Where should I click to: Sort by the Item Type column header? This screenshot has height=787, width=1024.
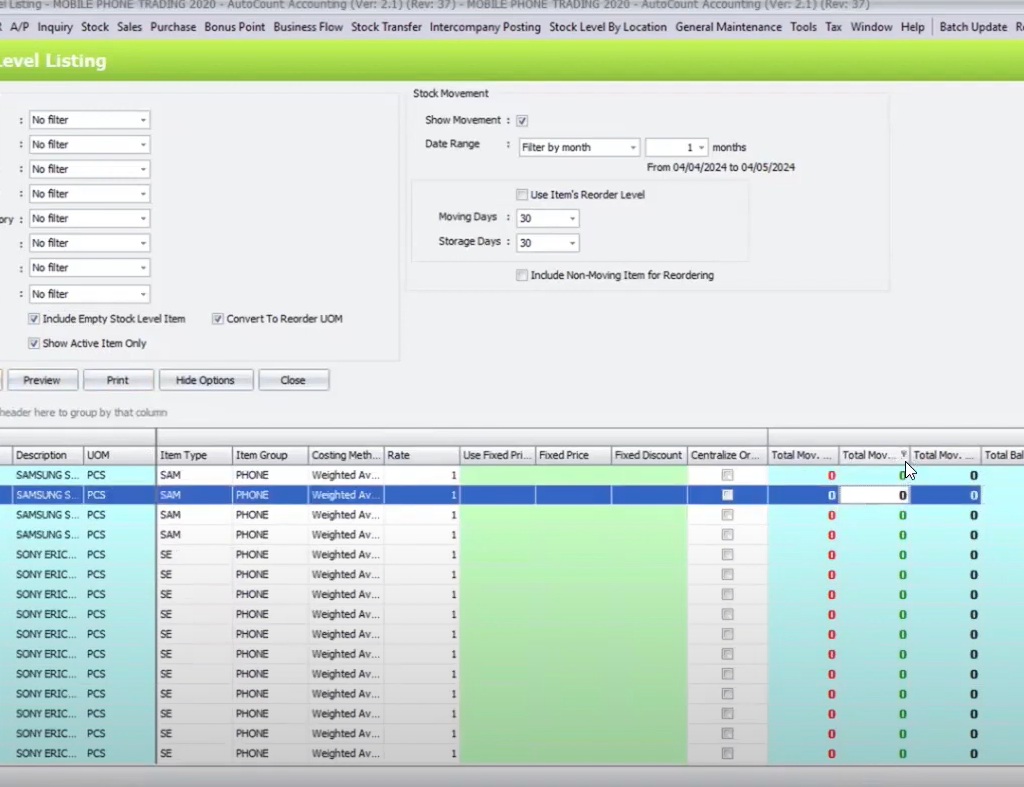pyautogui.click(x=194, y=455)
